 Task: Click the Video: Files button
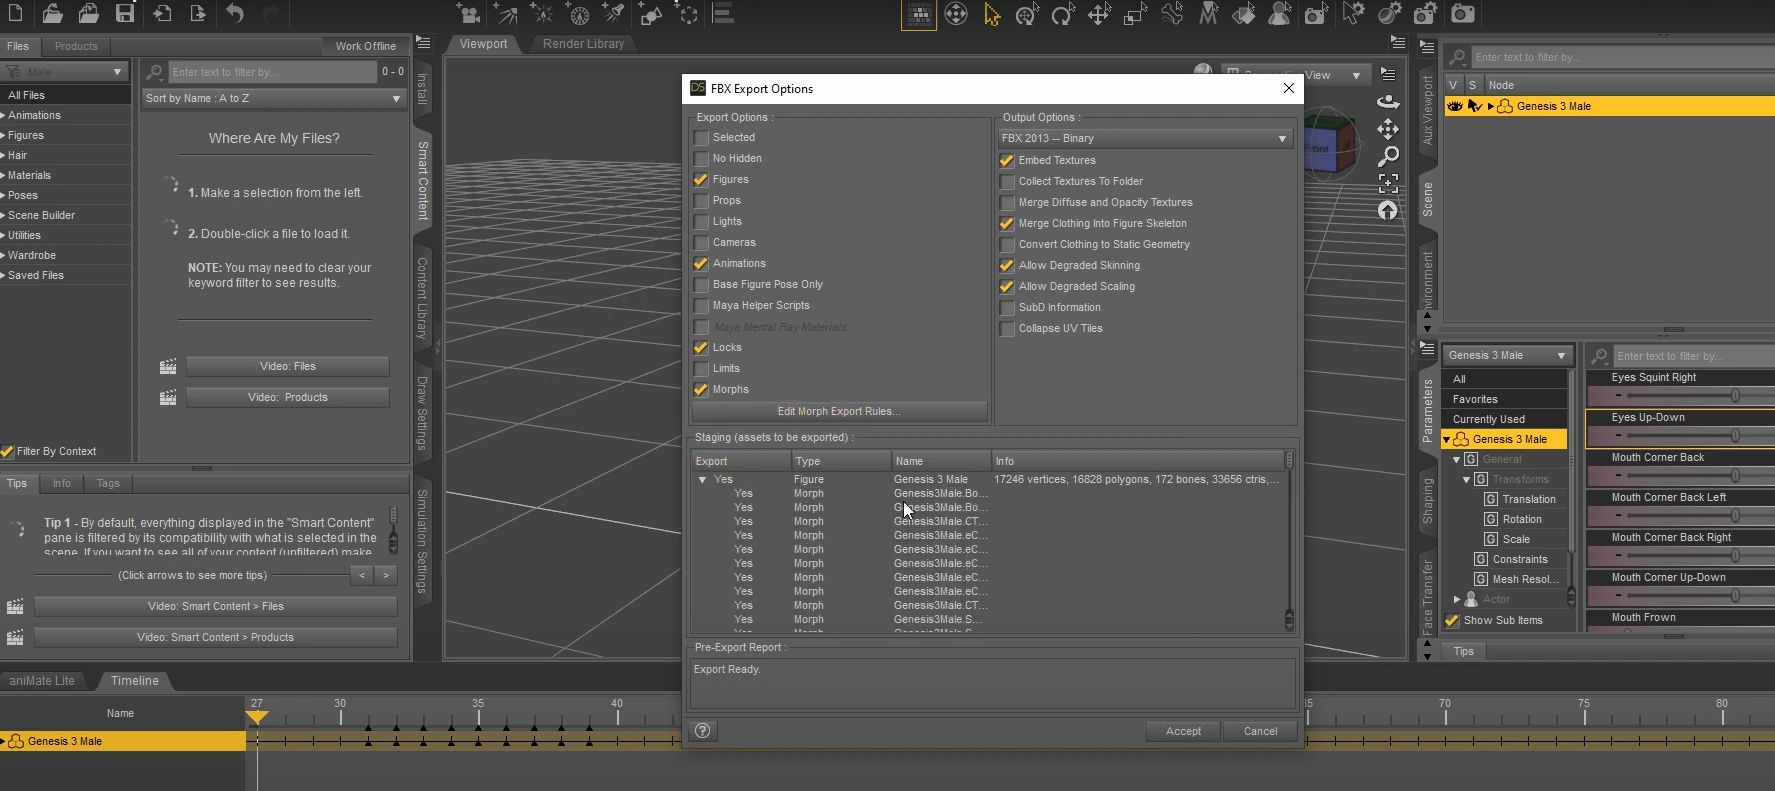pyautogui.click(x=288, y=367)
